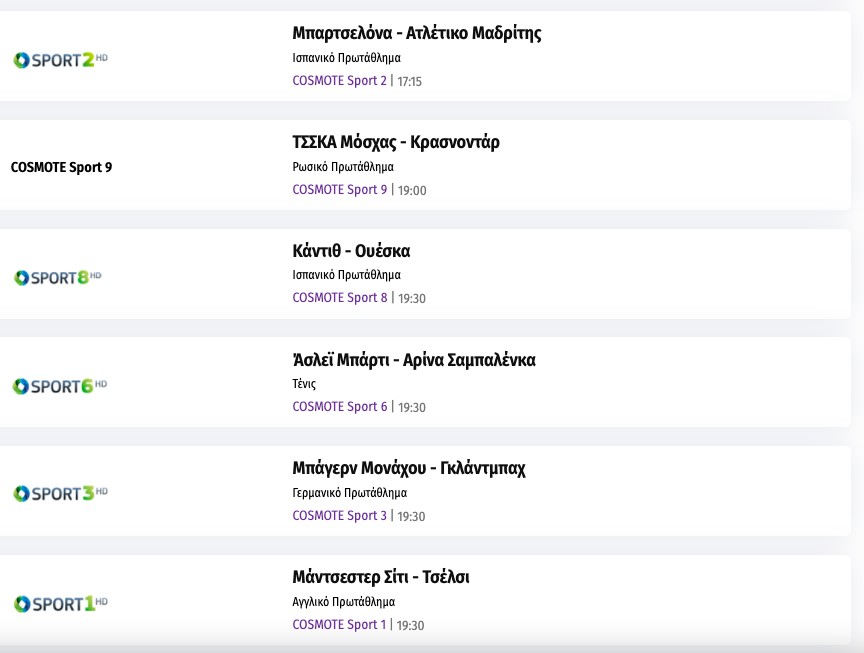
Task: Click the COSMOTE Sport 3 HD logo
Action: tap(60, 494)
